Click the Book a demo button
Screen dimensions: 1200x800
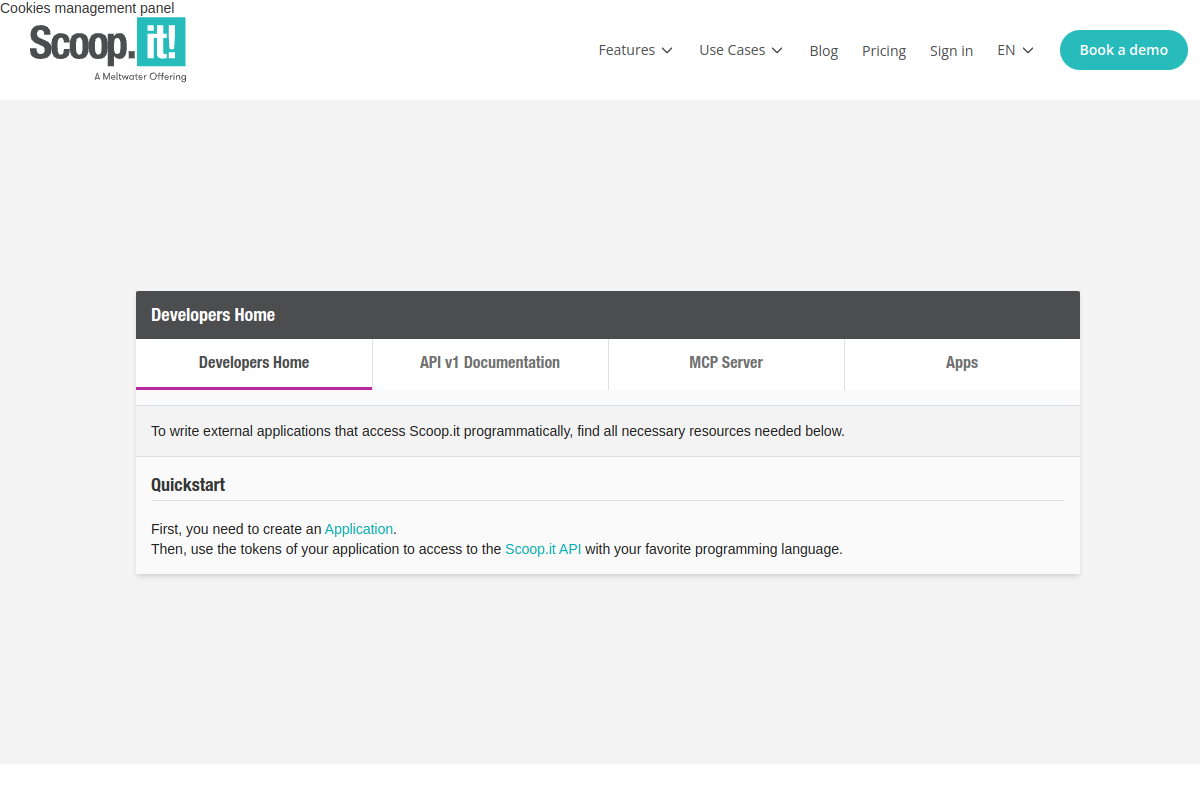click(x=1124, y=50)
